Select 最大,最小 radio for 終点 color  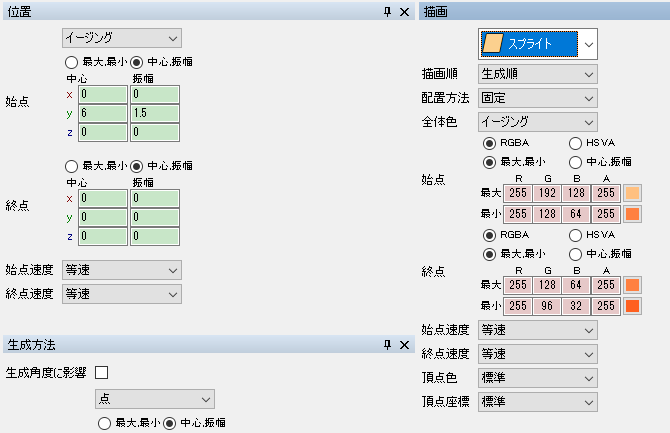tap(489, 254)
